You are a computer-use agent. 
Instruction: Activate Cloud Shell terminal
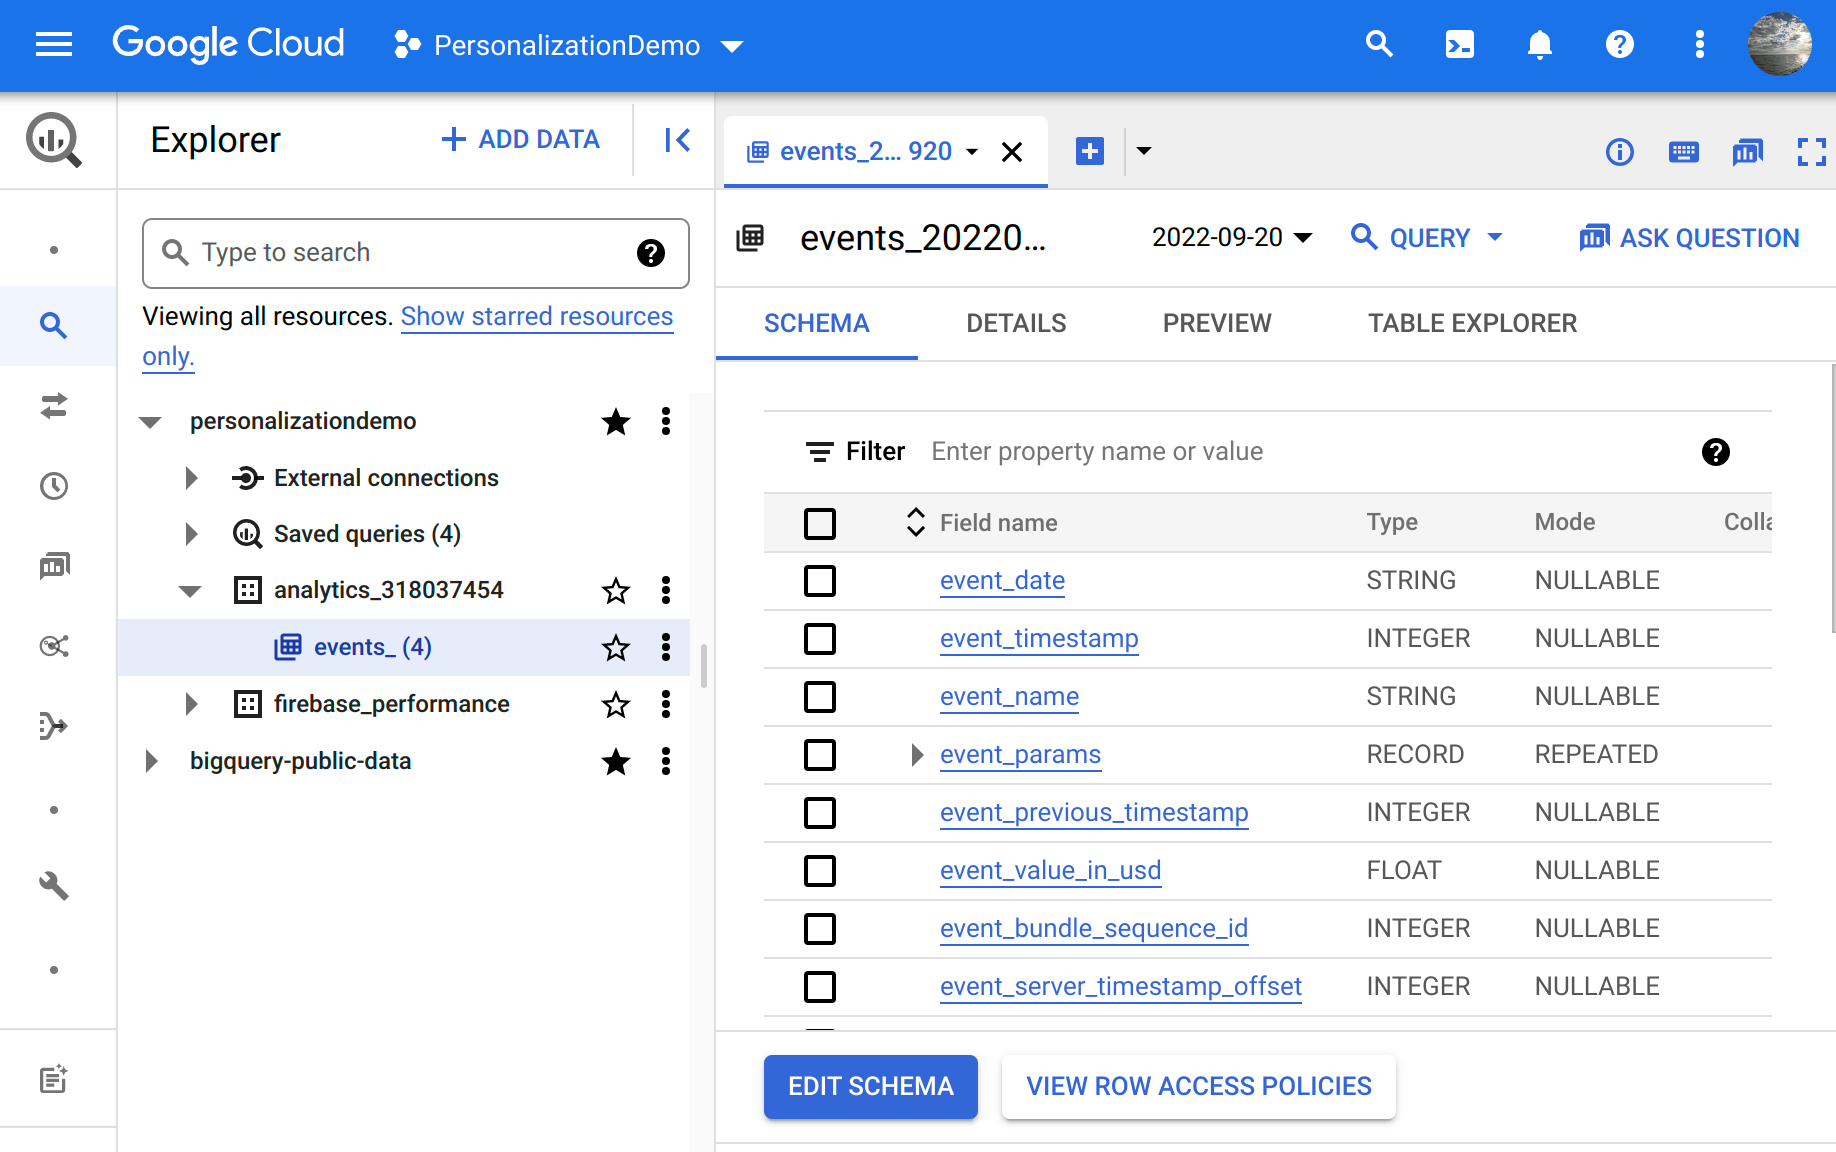[1459, 44]
